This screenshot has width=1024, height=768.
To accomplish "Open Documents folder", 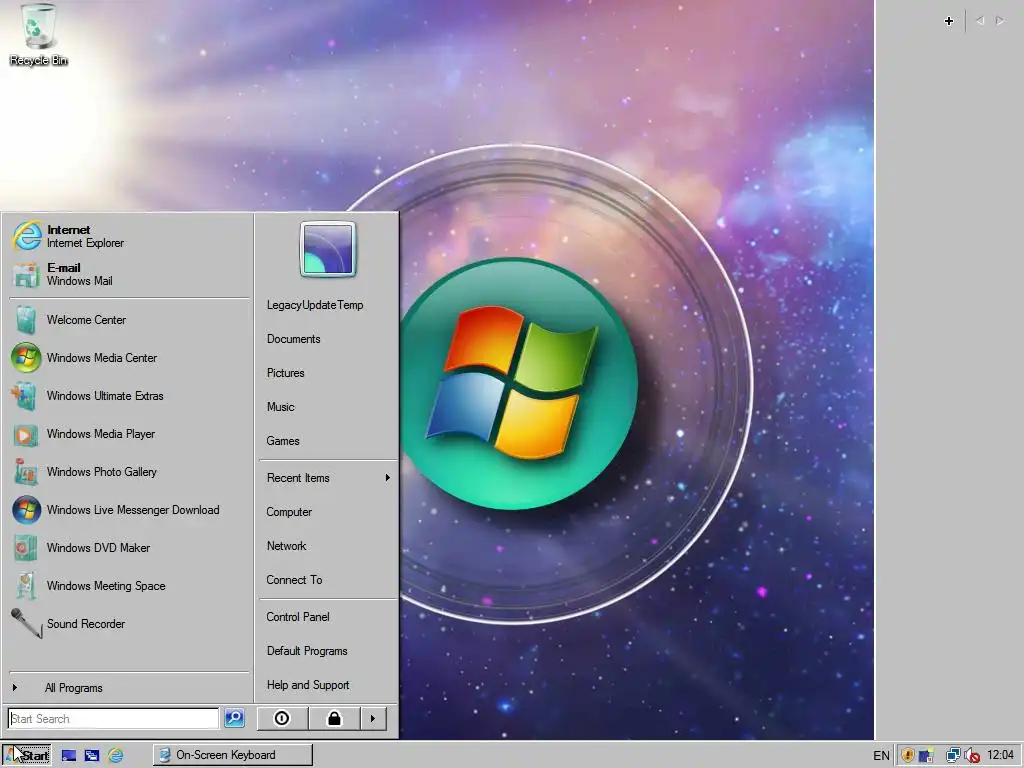I will [x=328, y=339].
